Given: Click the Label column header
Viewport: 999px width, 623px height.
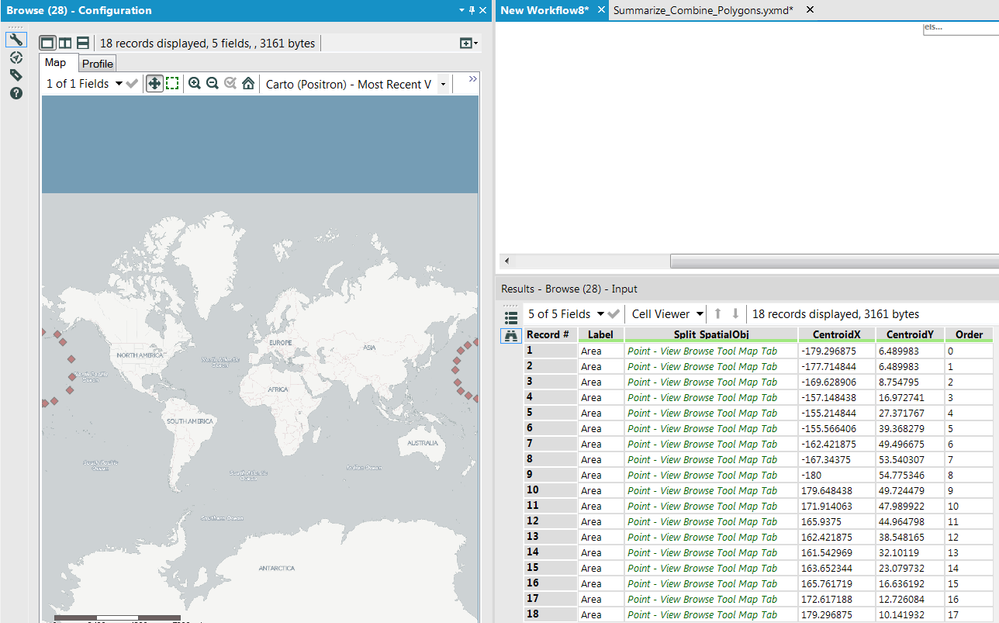Looking at the screenshot, I should [601, 334].
